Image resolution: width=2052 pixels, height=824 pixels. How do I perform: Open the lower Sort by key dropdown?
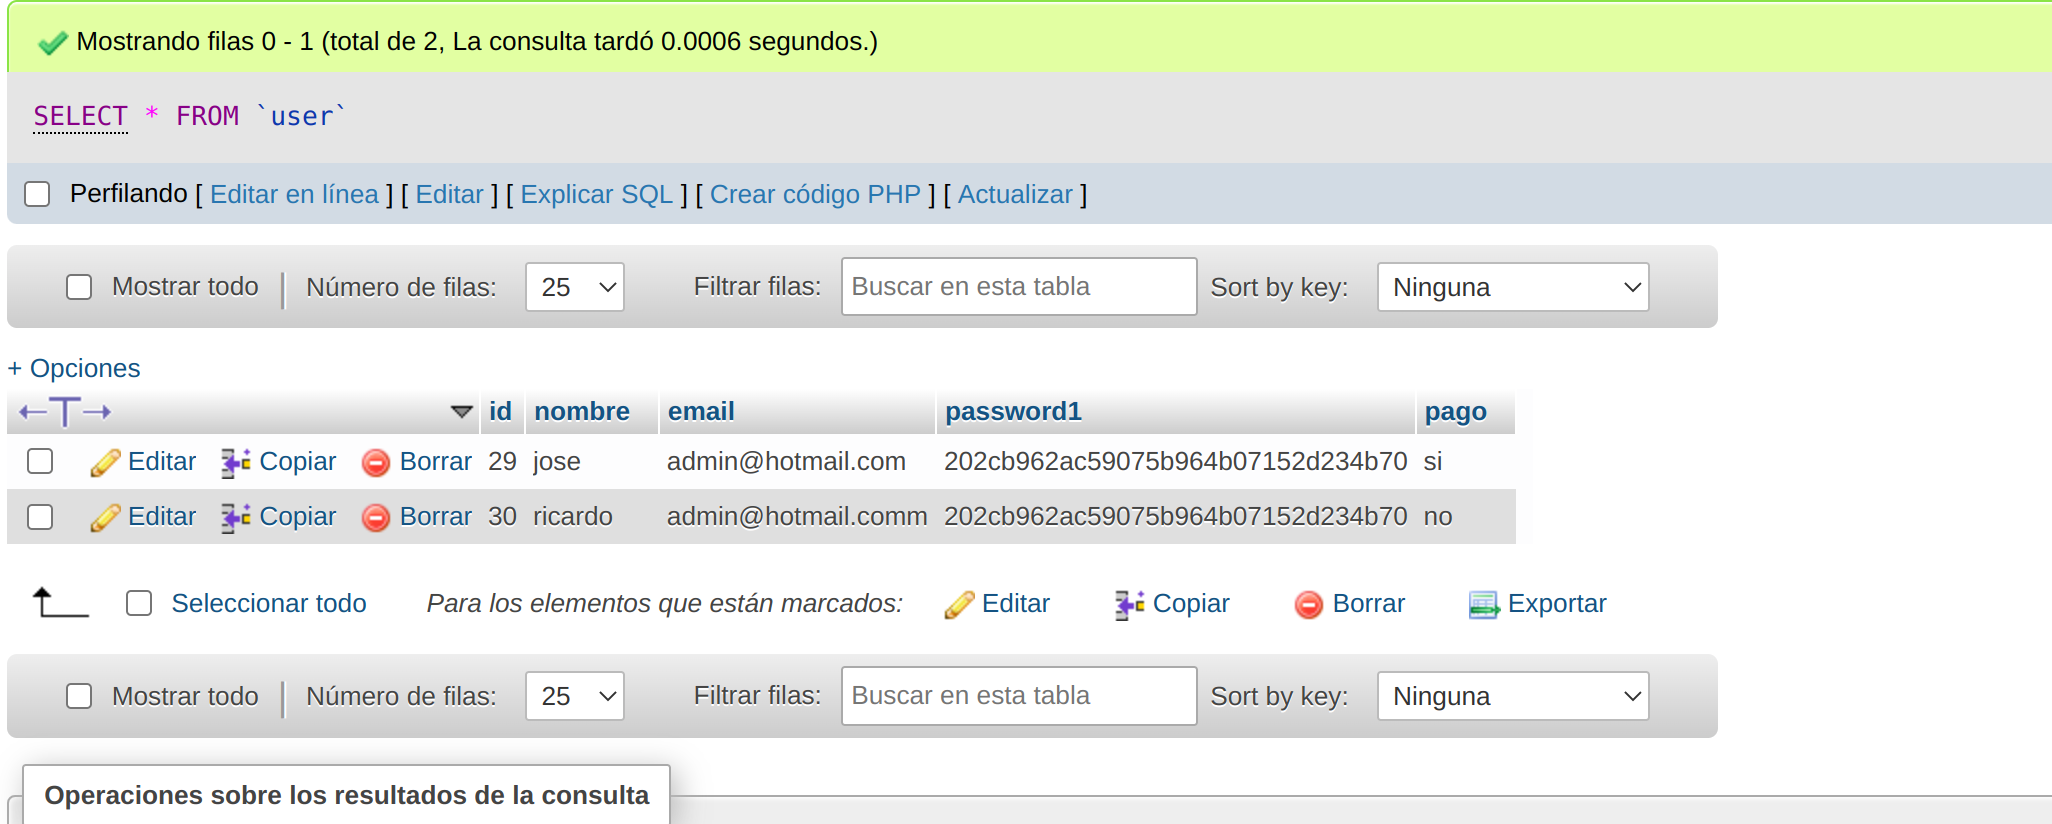tap(1513, 696)
